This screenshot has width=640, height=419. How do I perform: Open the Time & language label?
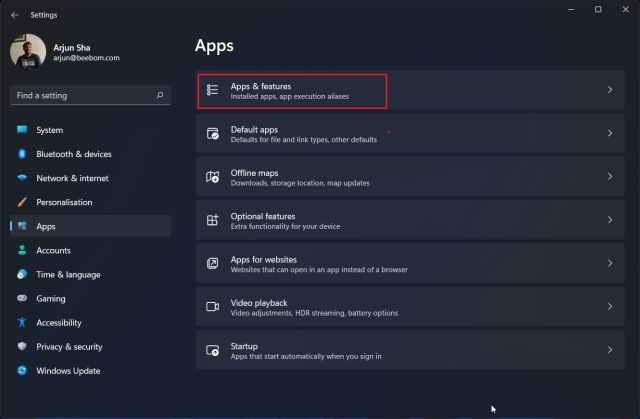[68, 275]
